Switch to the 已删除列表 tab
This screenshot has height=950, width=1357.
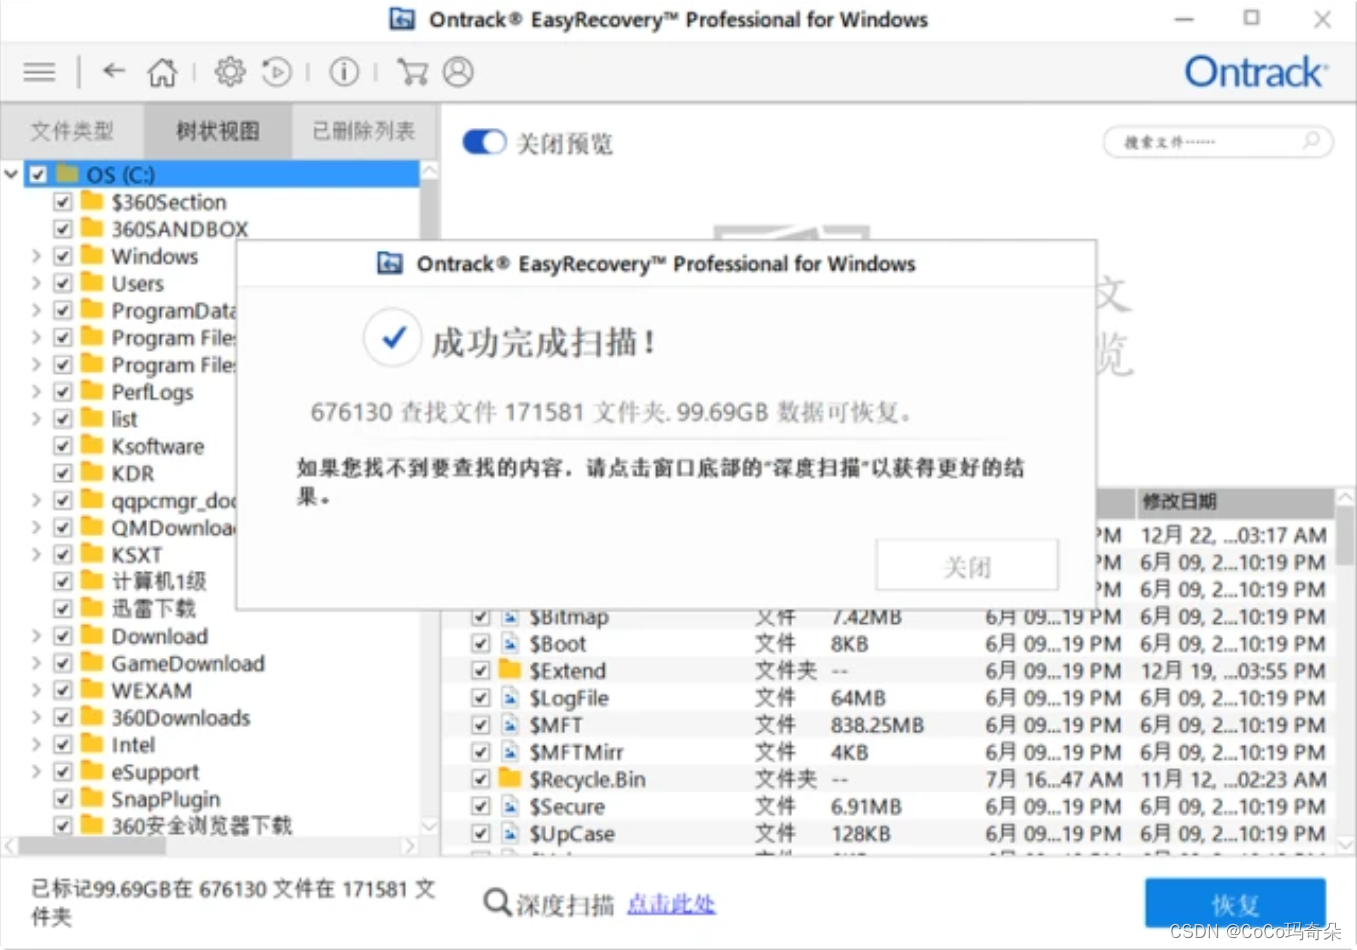tap(364, 131)
